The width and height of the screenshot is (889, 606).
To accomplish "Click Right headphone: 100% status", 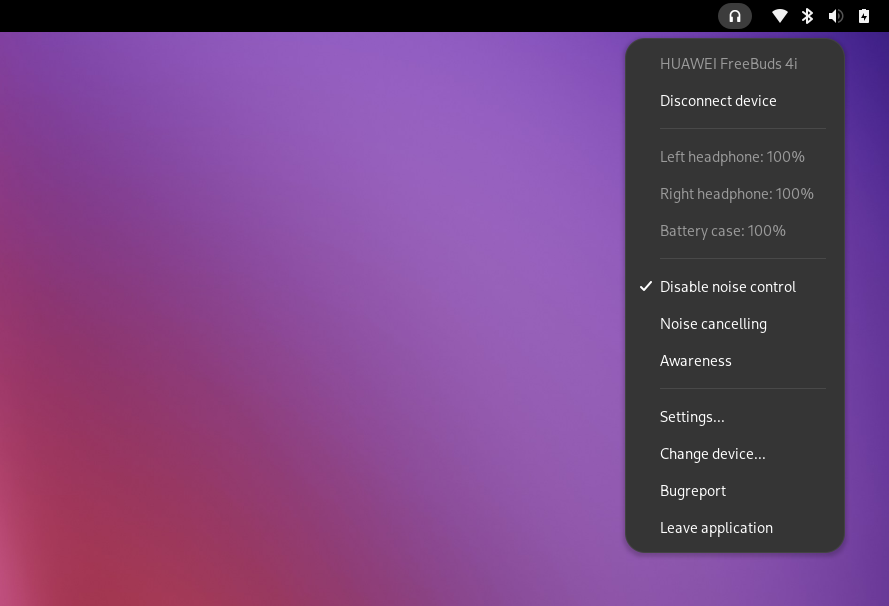I will point(736,194).
